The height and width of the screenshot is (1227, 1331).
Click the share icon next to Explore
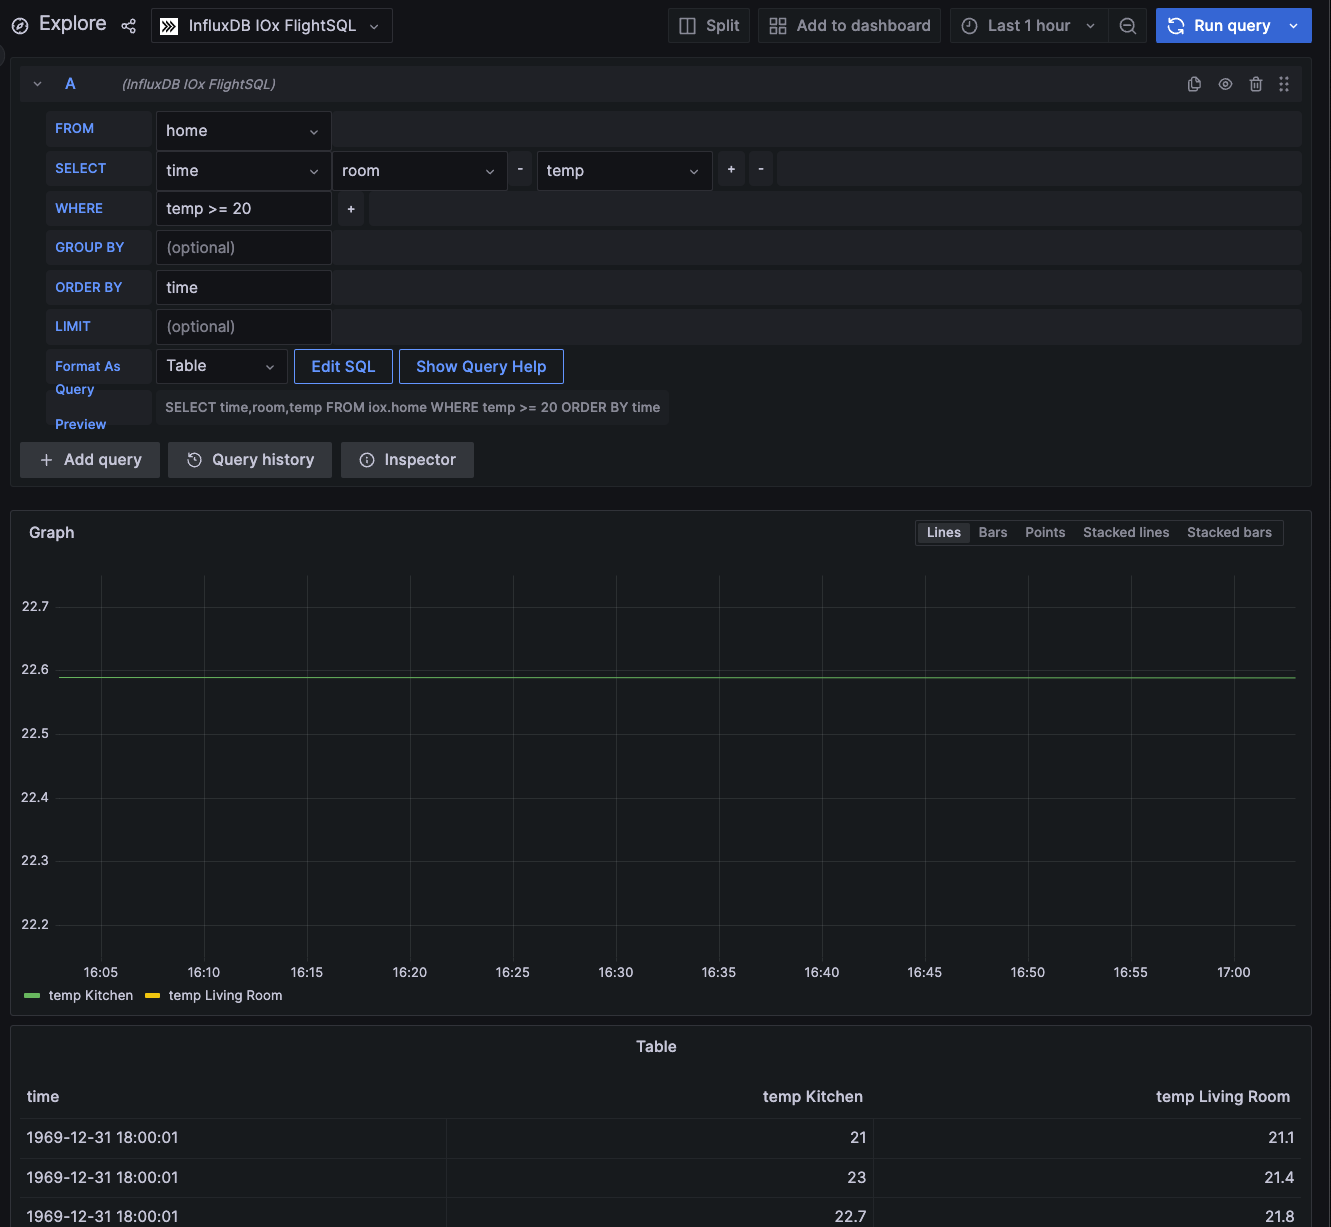point(128,26)
